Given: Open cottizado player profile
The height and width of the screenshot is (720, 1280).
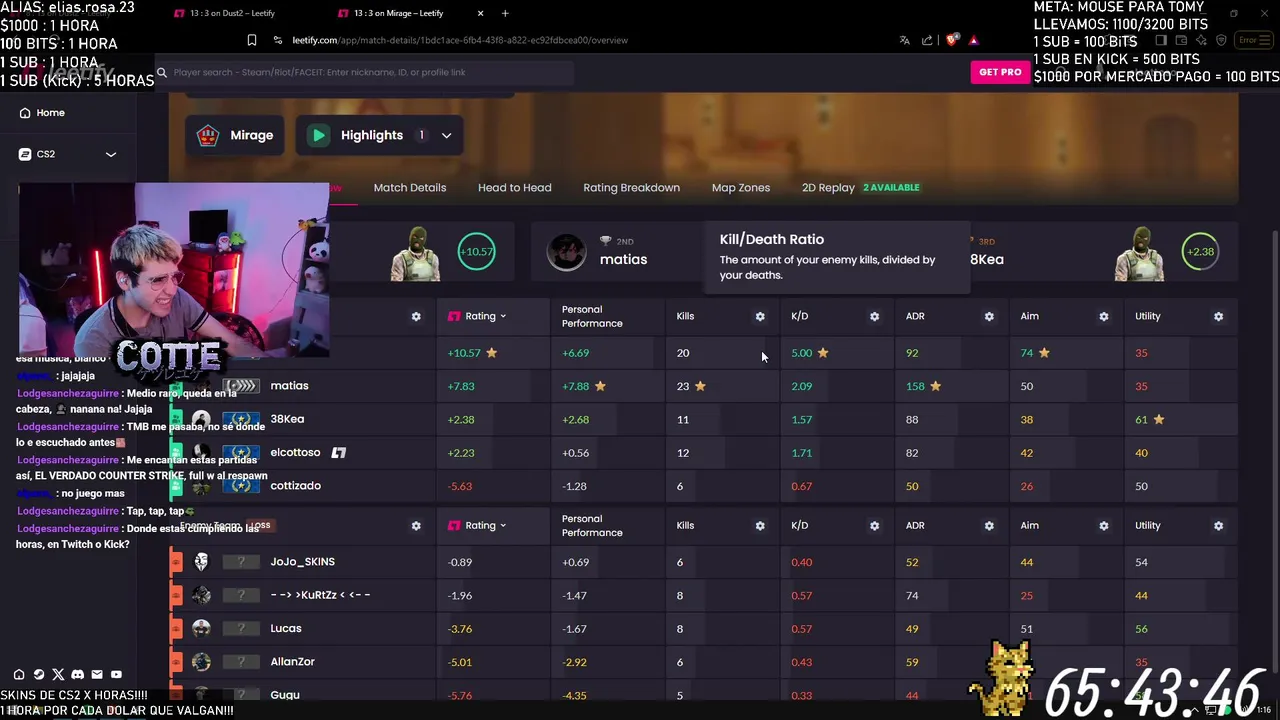Looking at the screenshot, I should tap(295, 486).
